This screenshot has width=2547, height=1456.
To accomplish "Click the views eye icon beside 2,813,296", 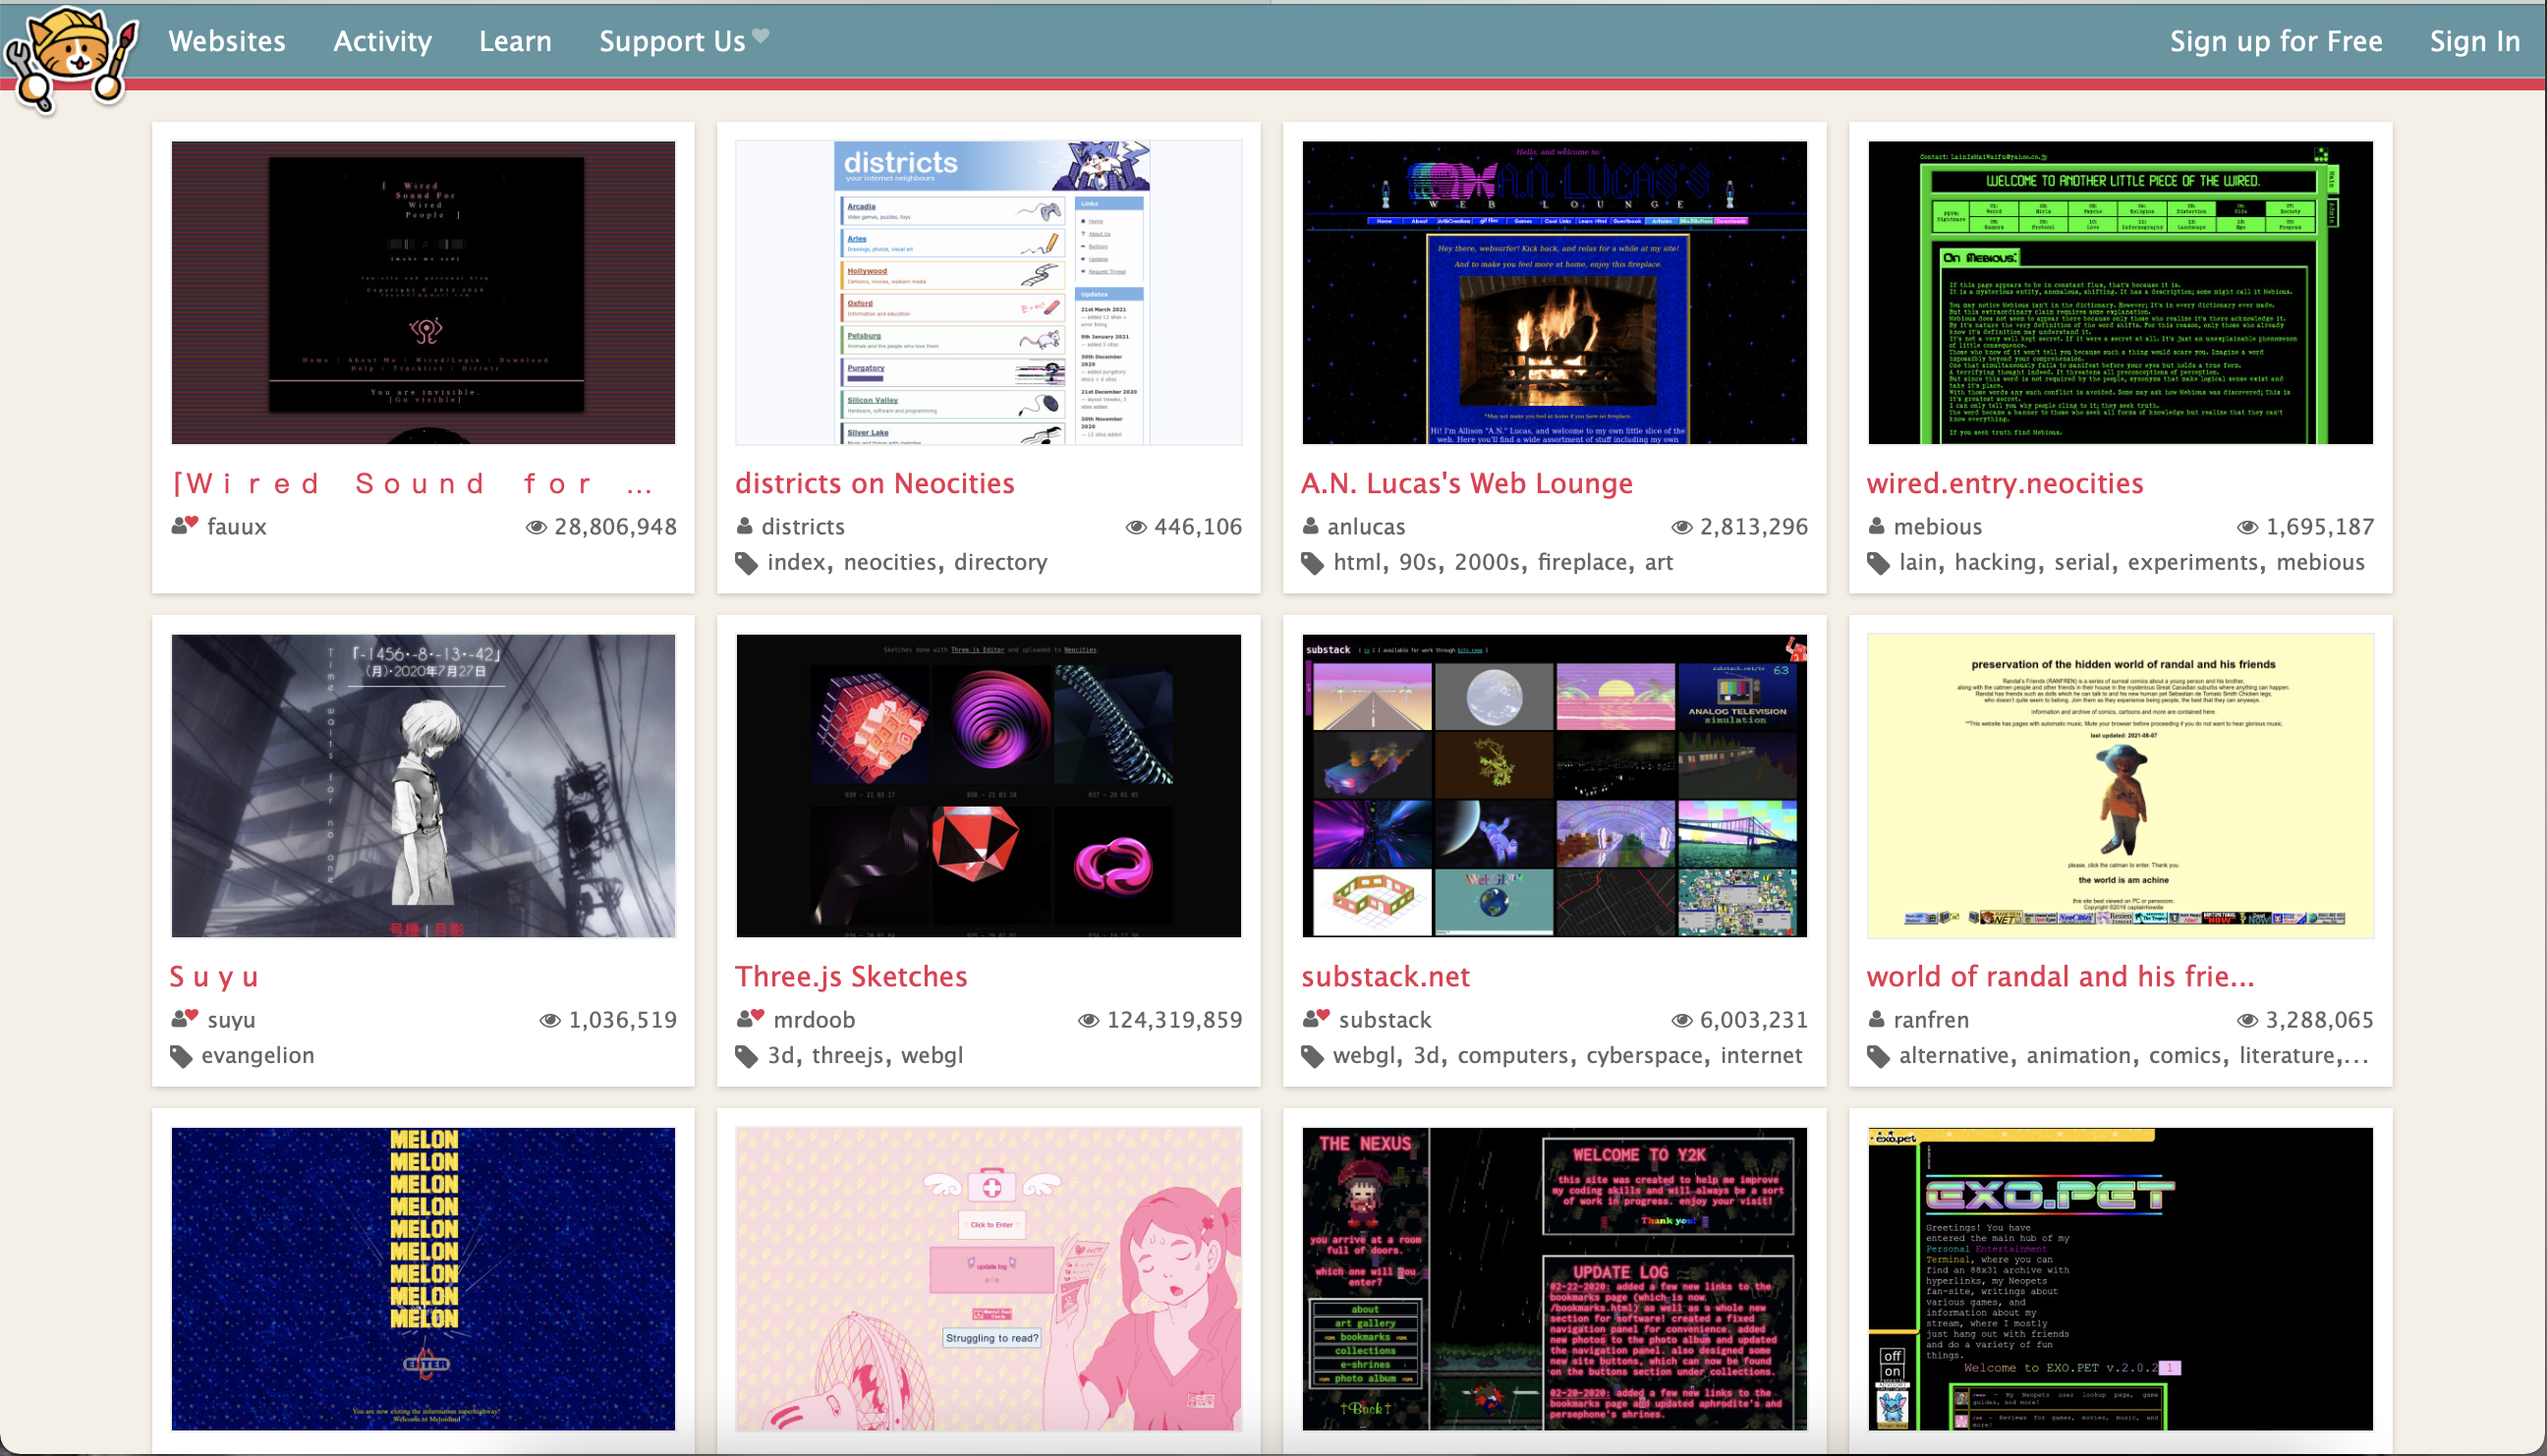I will point(1683,527).
